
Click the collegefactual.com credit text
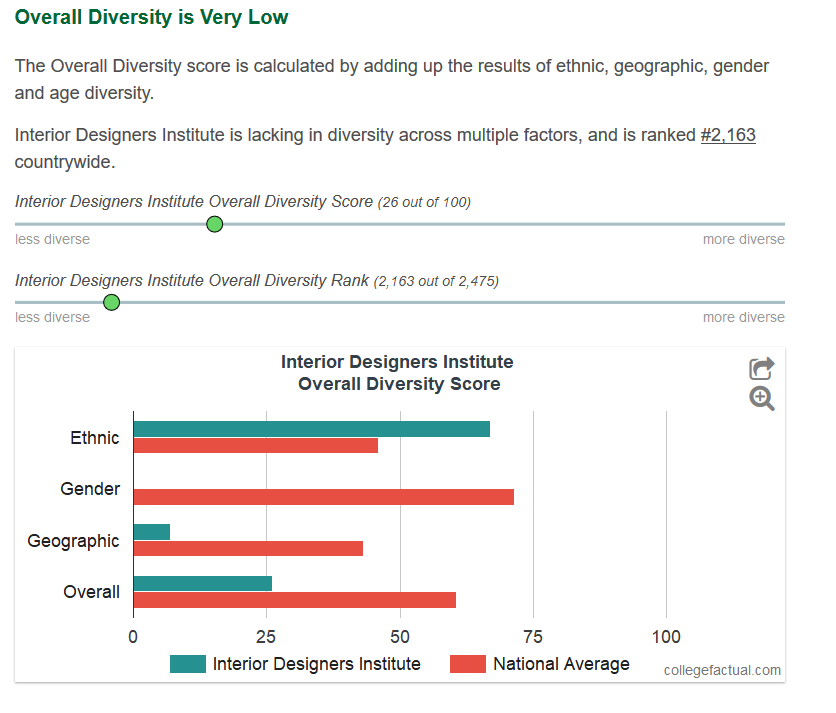[722, 670]
